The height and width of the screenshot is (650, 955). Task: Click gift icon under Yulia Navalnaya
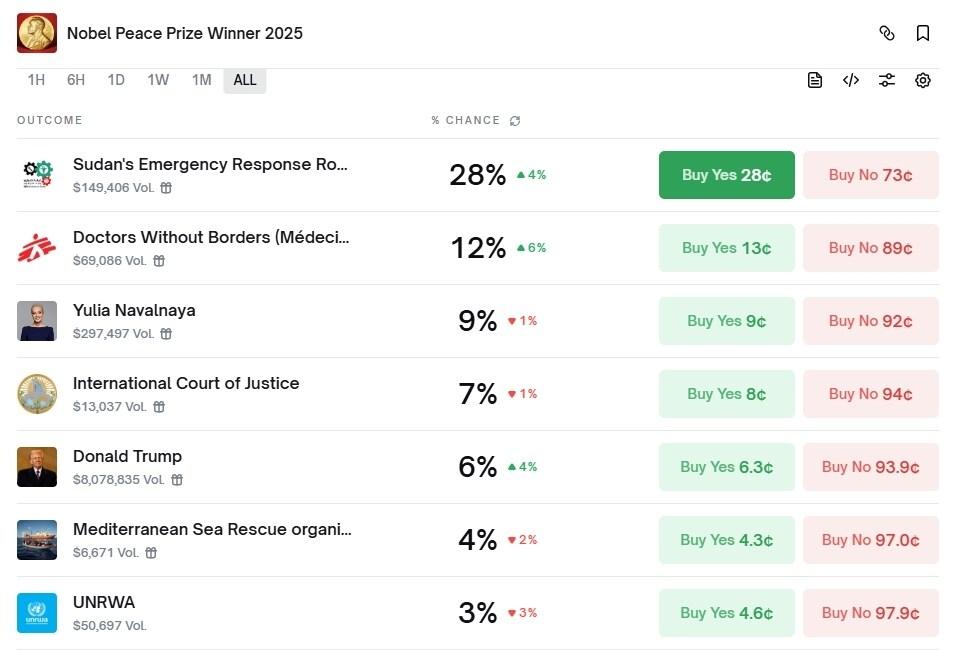[x=167, y=334]
